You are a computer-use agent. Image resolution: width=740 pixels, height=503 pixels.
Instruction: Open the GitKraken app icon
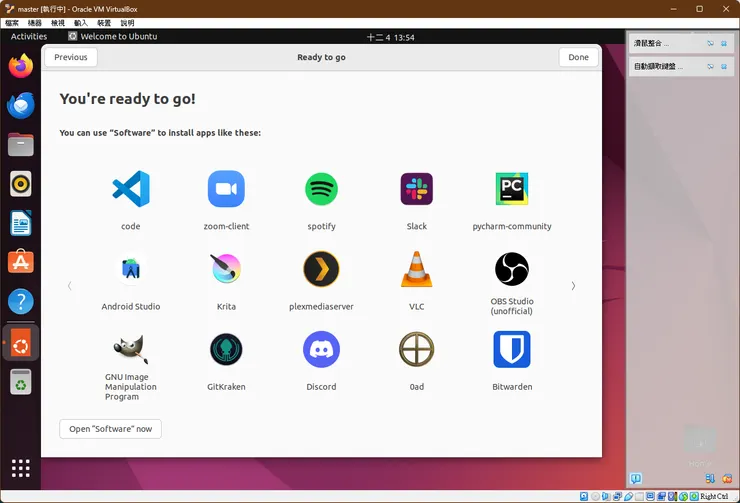tap(226, 349)
